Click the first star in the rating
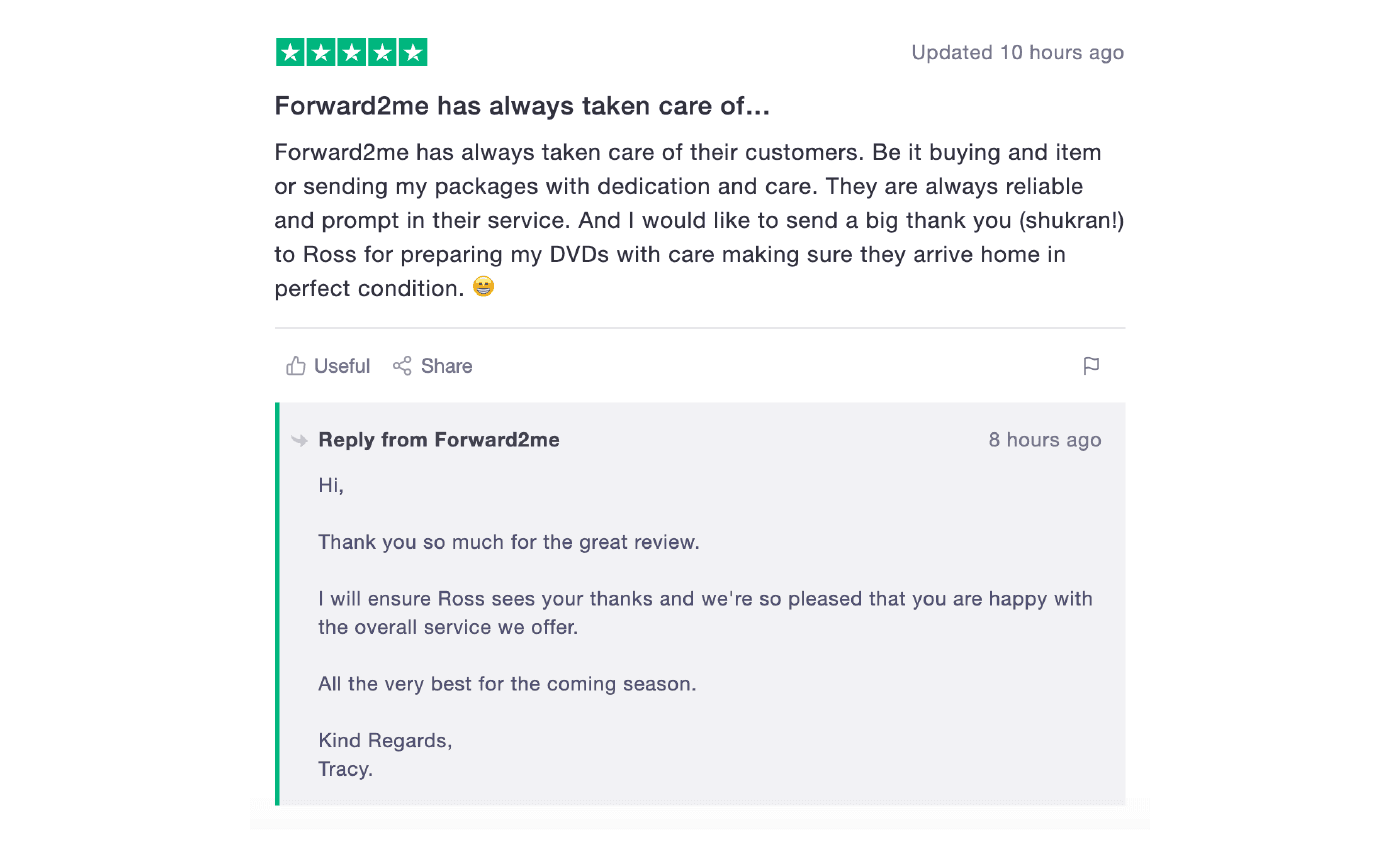 coord(290,51)
